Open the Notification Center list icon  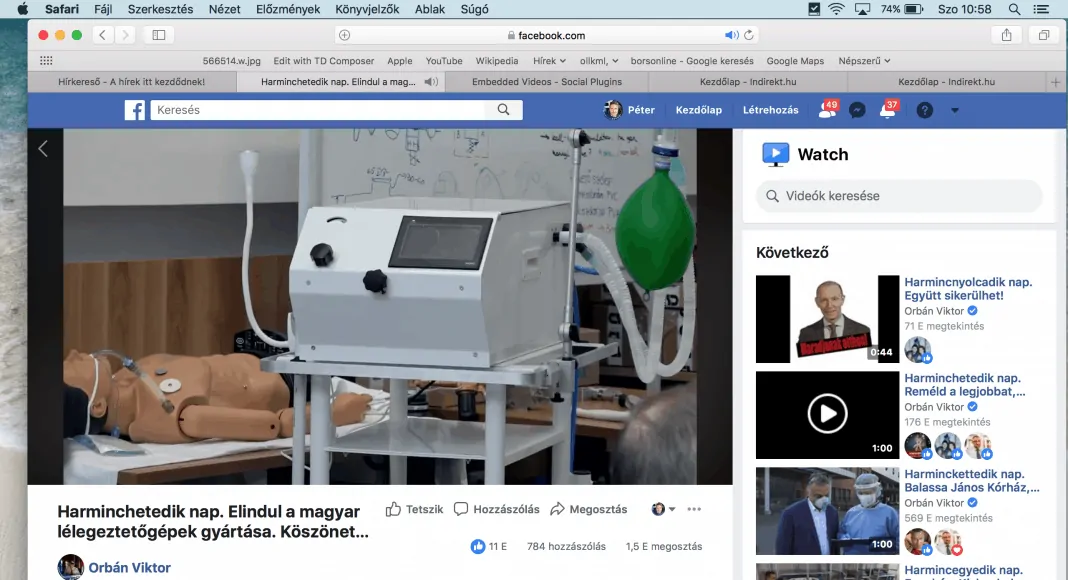click(x=1041, y=9)
